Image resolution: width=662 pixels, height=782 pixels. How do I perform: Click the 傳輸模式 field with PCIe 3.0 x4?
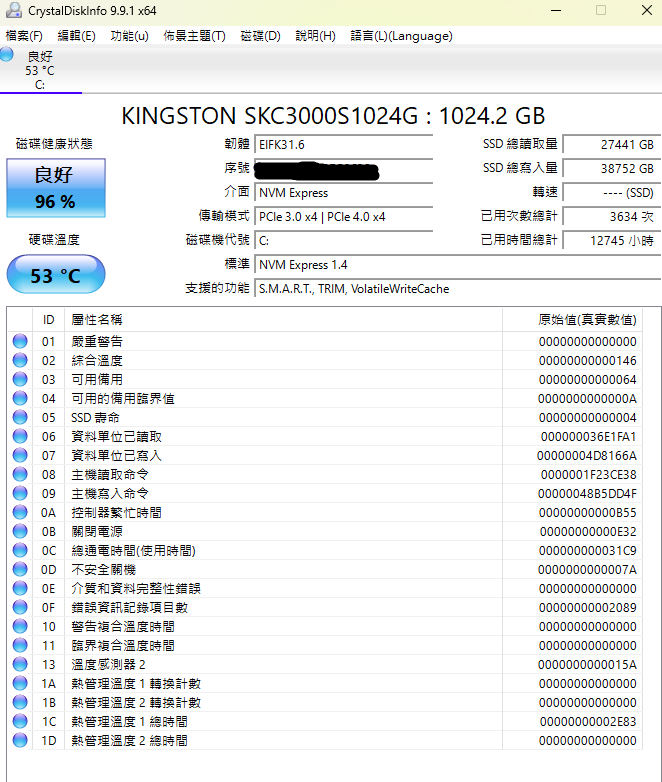coord(344,217)
